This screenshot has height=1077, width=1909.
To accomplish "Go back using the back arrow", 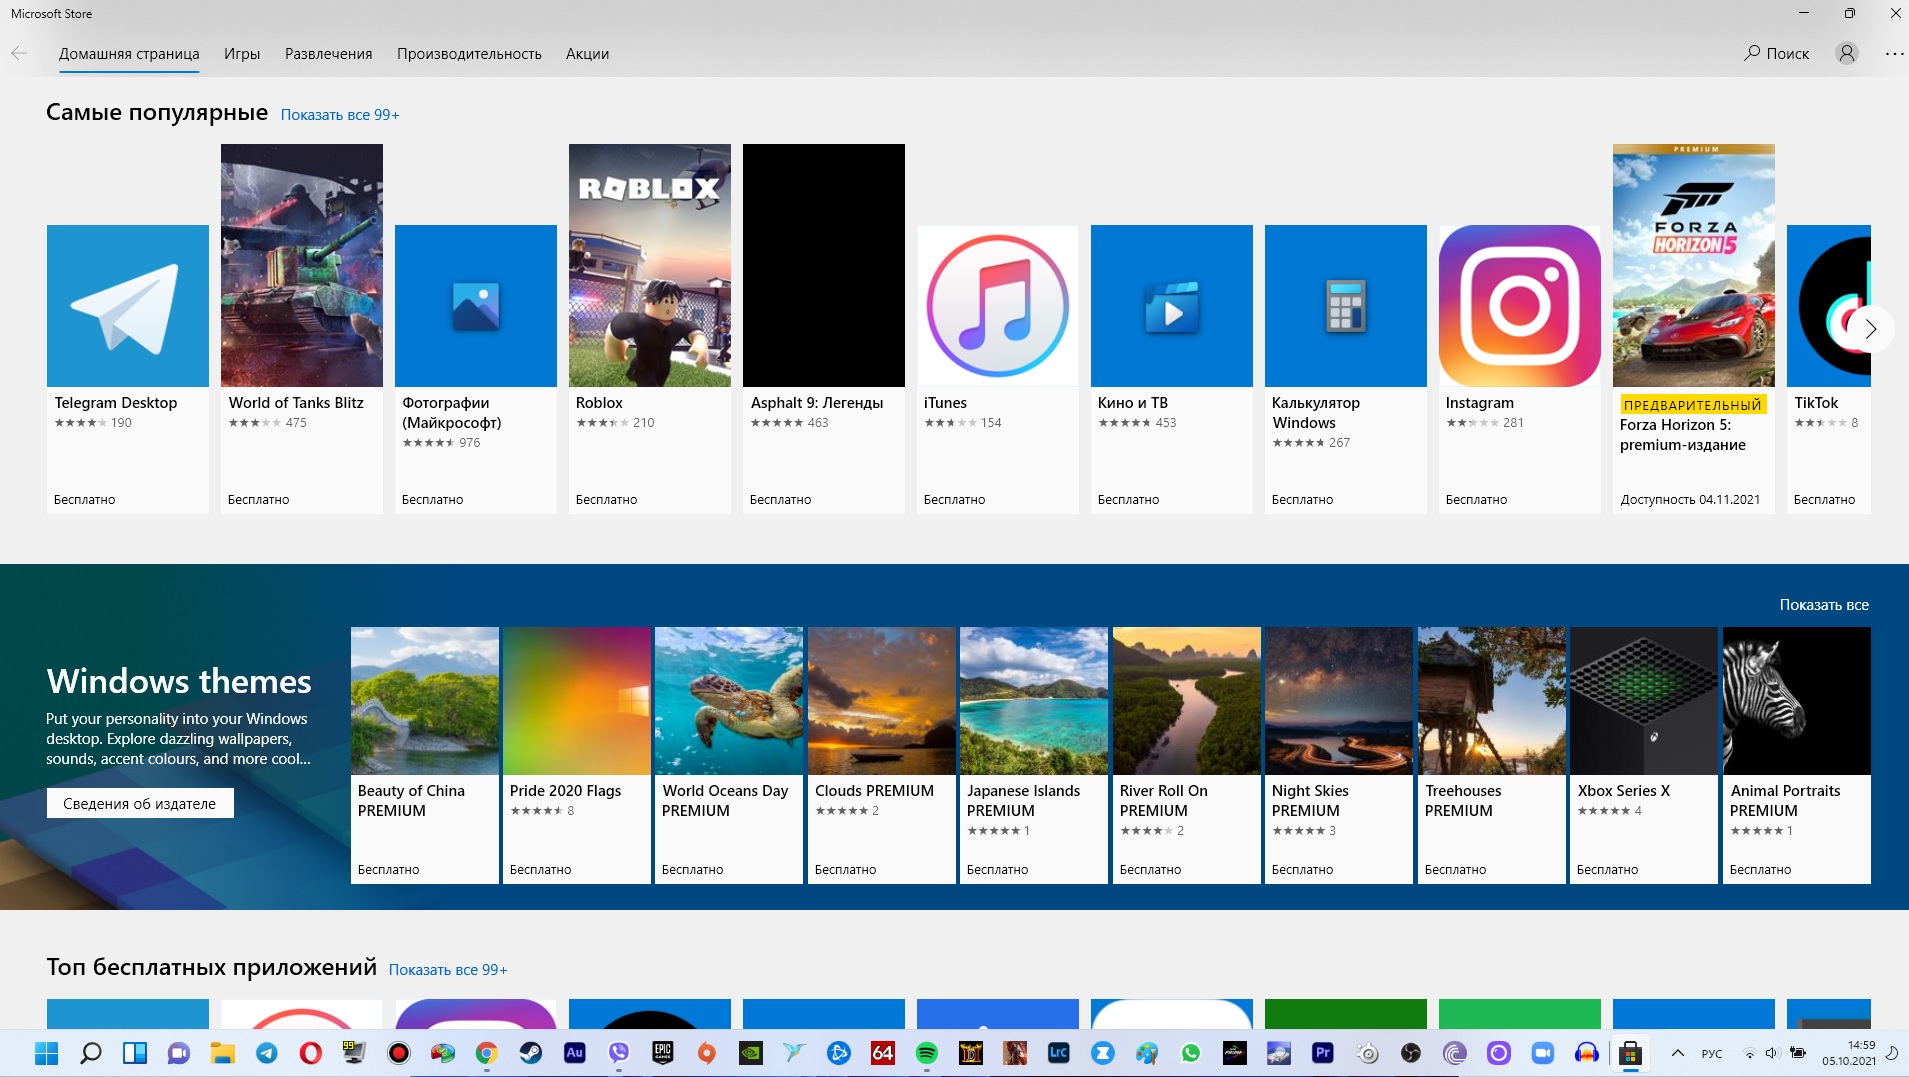I will (19, 53).
